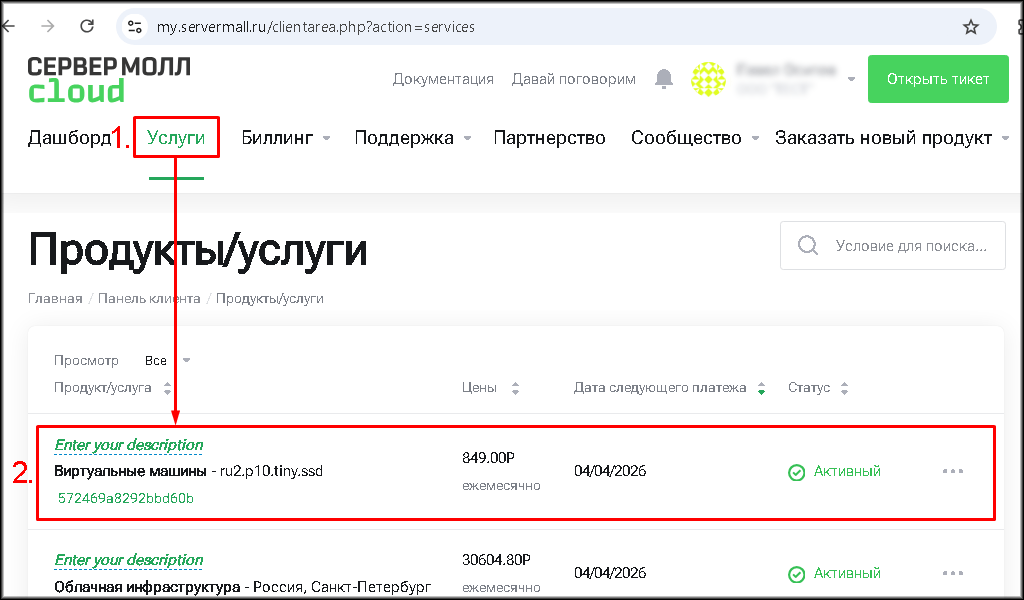Open the Услуги menu tab
The image size is (1024, 600).
(x=176, y=138)
